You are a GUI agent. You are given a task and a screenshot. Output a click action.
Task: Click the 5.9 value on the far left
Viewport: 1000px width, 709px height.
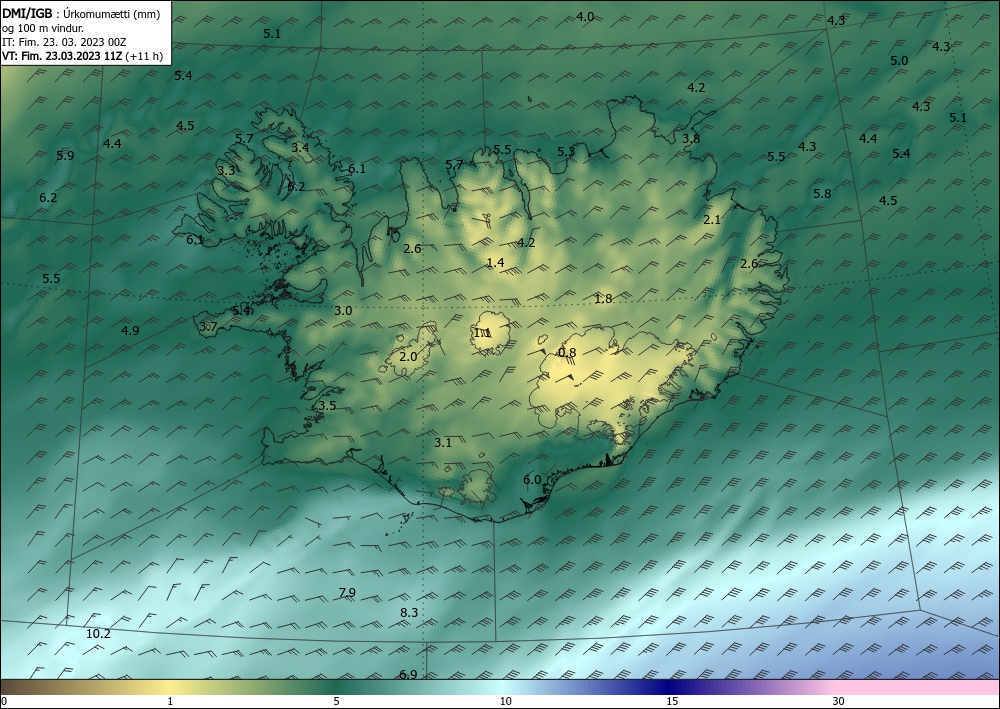pyautogui.click(x=65, y=155)
